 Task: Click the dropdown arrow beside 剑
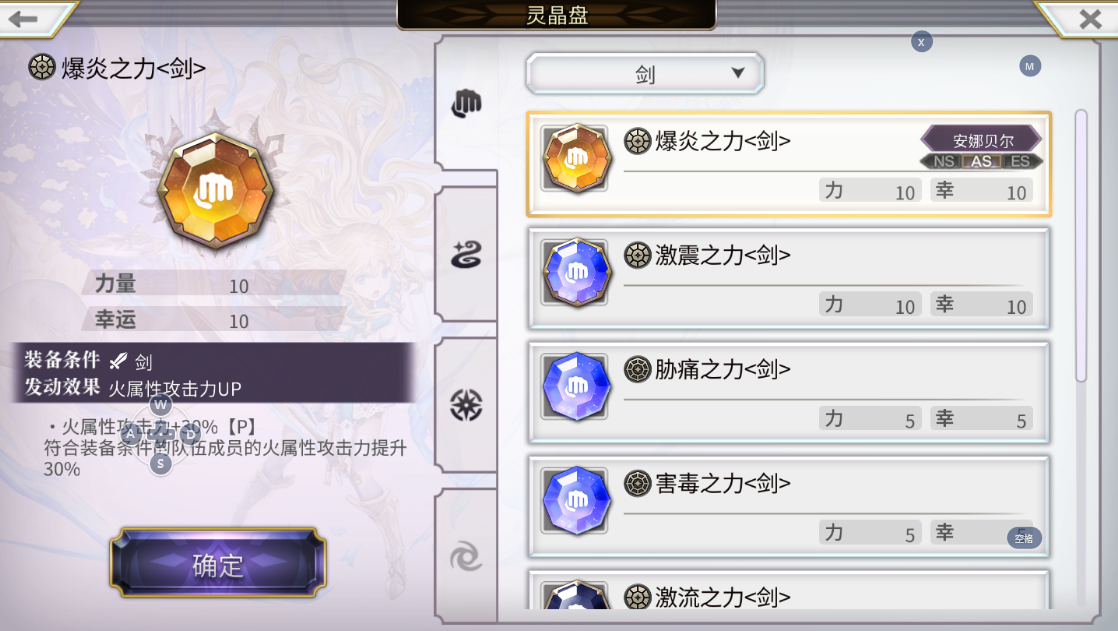click(738, 73)
